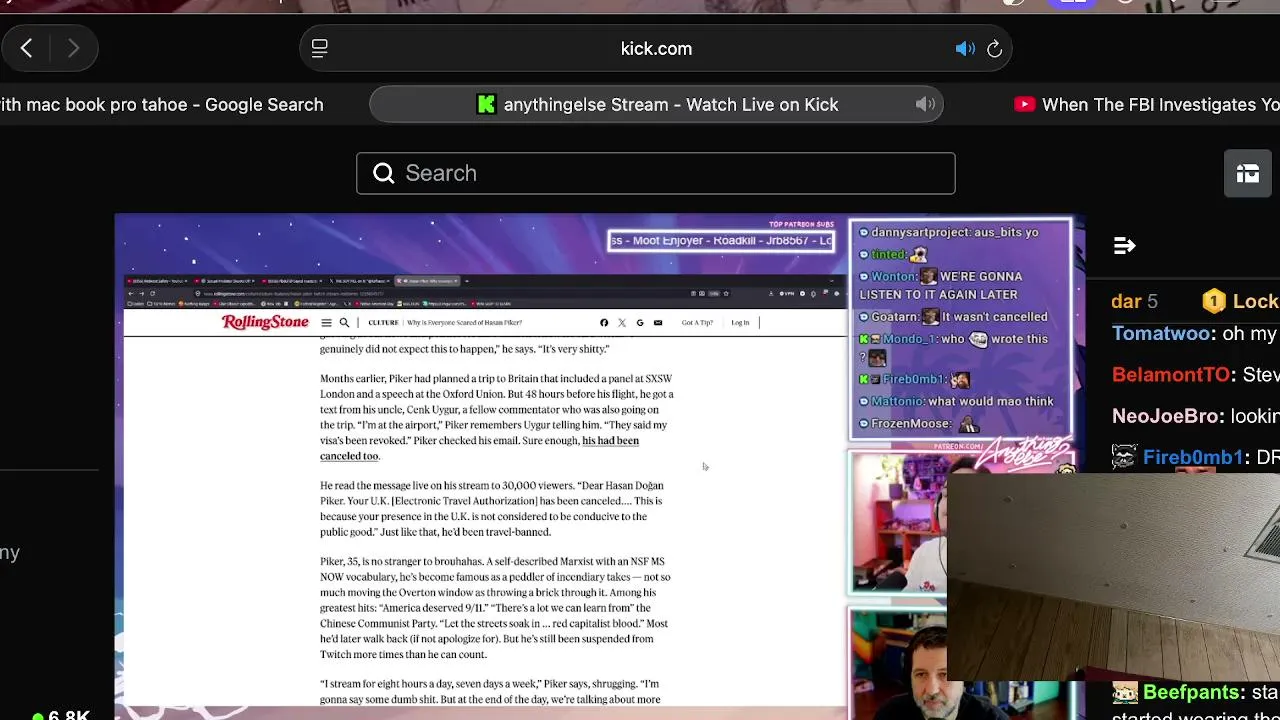The image size is (1280, 720).
Task: Open the page menu icon in address bar
Action: click(320, 48)
